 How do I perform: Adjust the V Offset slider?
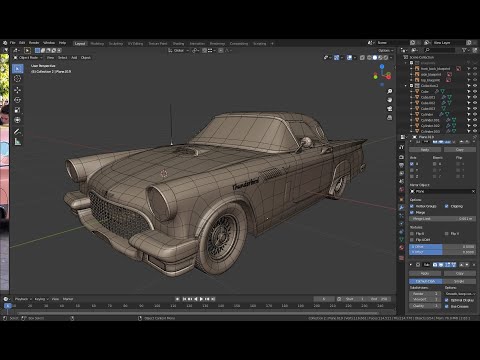click(x=442, y=252)
